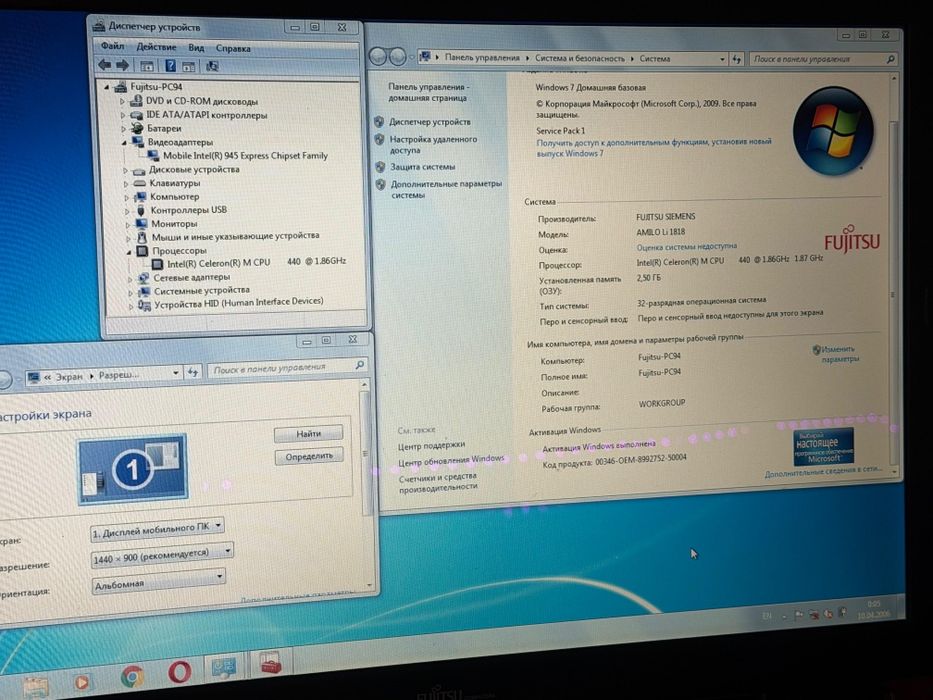Expand Сетевые адаптеры node
Viewport: 933px width, 700px height.
tap(130, 278)
